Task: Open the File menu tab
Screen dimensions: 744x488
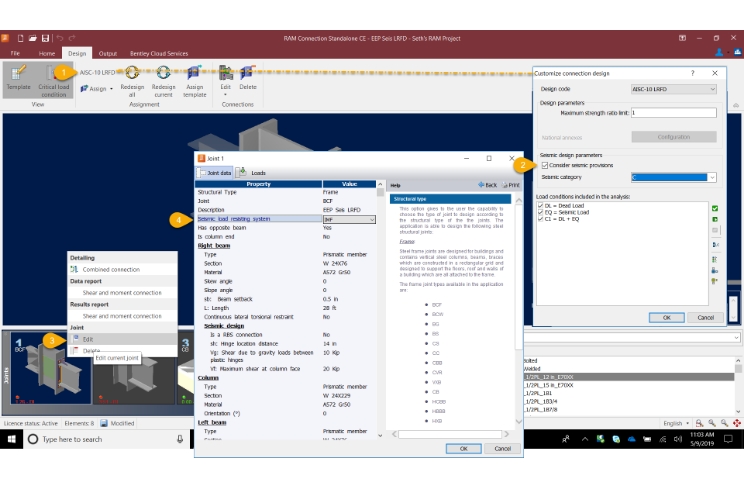Action: click(x=15, y=53)
